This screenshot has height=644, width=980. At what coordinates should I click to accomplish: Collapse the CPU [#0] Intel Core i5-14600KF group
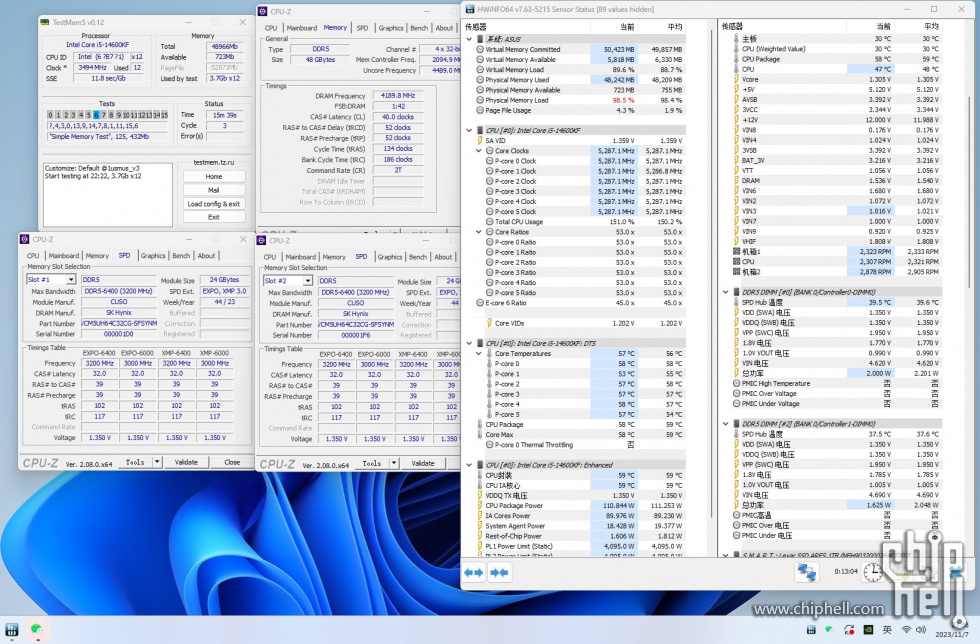469,130
